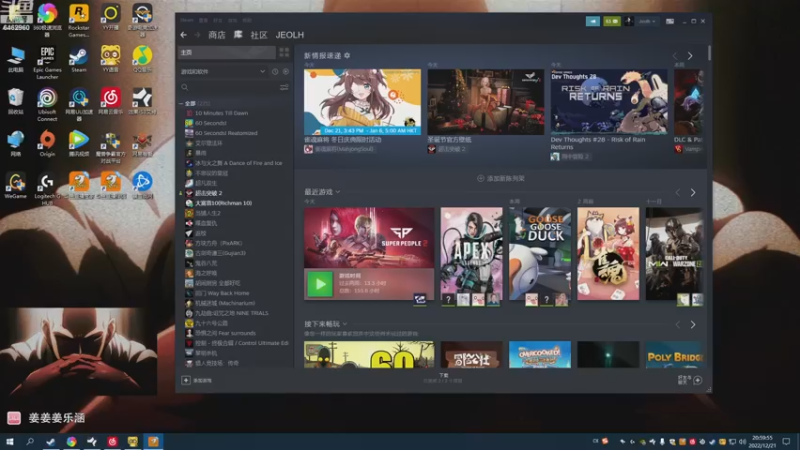The height and width of the screenshot is (450, 800).
Task: Click the green inbox notification button
Action: point(611,21)
